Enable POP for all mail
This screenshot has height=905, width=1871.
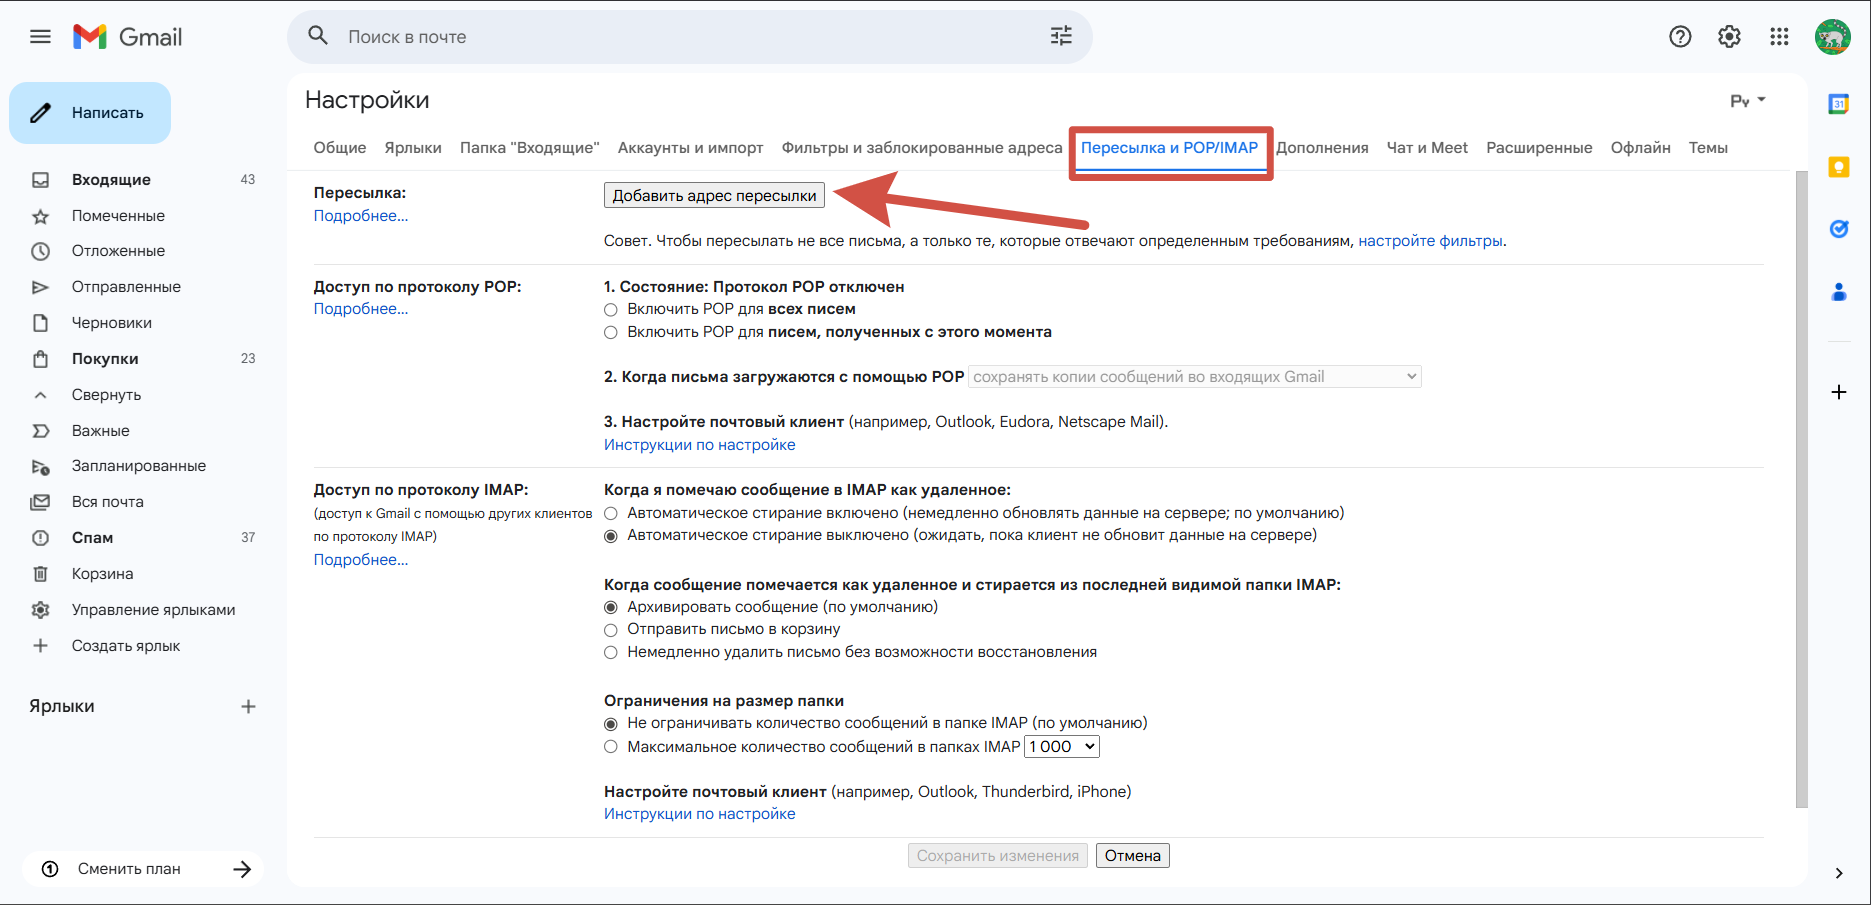click(611, 310)
